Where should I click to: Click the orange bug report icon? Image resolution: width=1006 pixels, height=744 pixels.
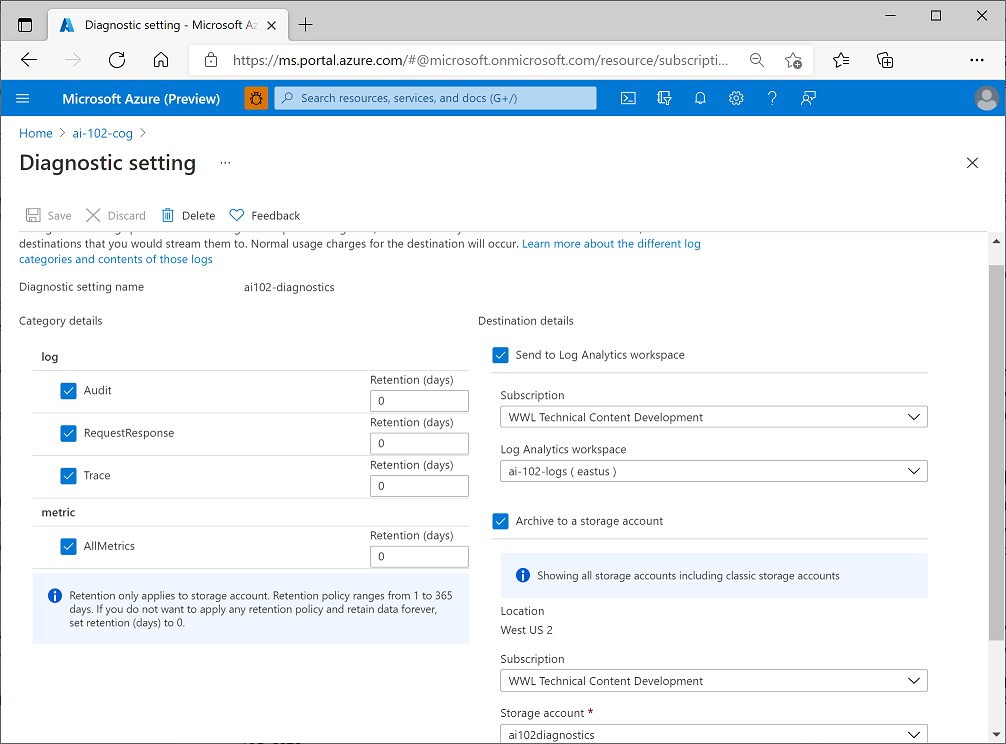(x=256, y=98)
